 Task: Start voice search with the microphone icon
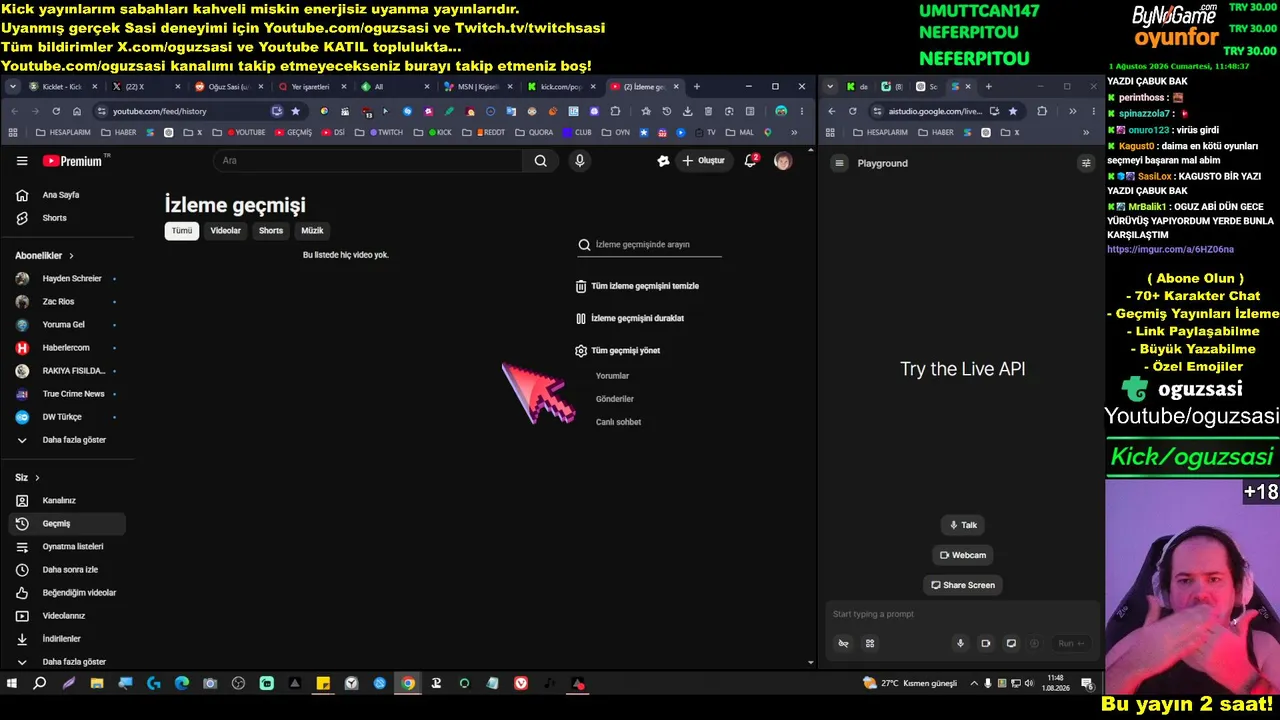[x=579, y=161]
